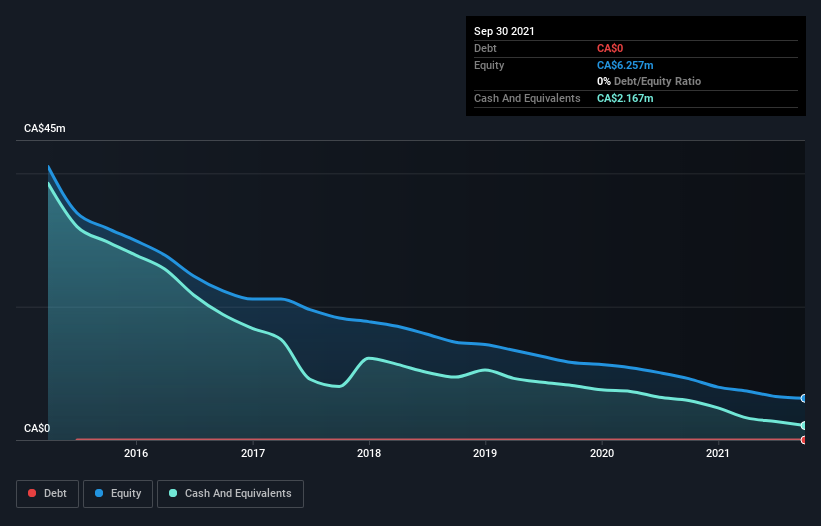821x526 pixels.
Task: Click the Equity row label in tooltip
Action: pos(489,65)
